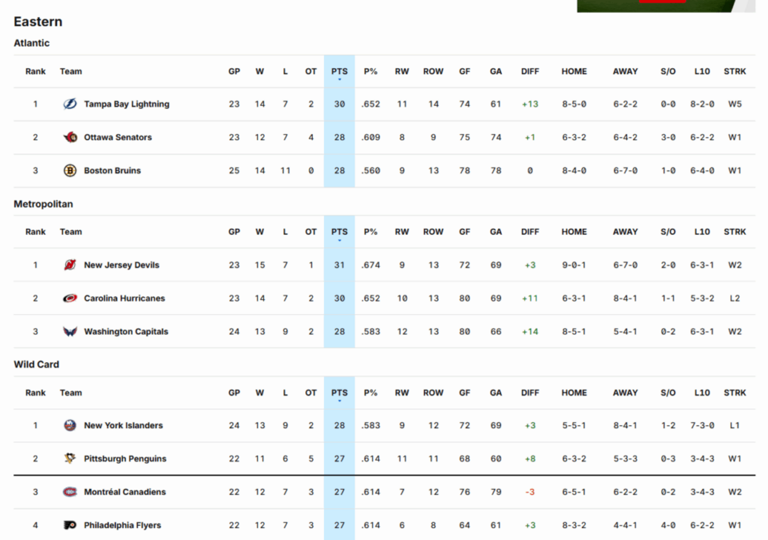The height and width of the screenshot is (540, 768).
Task: Click the Carolina Hurricanes logo
Action: point(70,298)
